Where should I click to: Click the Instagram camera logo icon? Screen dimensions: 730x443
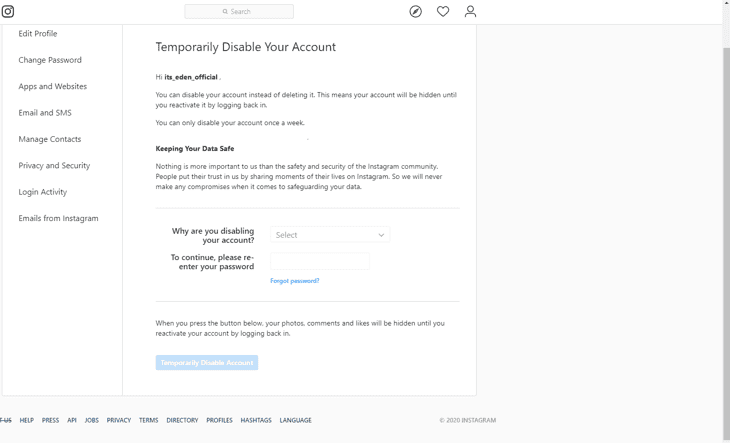tap(8, 11)
